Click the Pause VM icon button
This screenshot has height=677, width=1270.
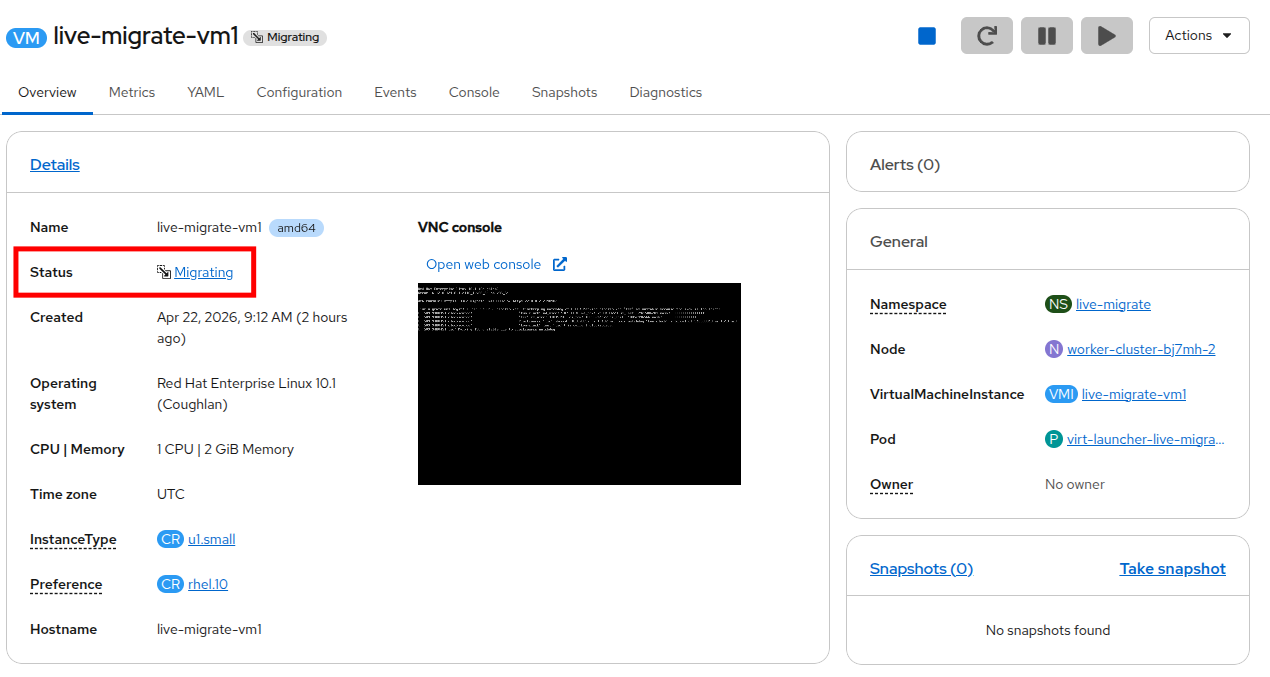click(x=1047, y=36)
